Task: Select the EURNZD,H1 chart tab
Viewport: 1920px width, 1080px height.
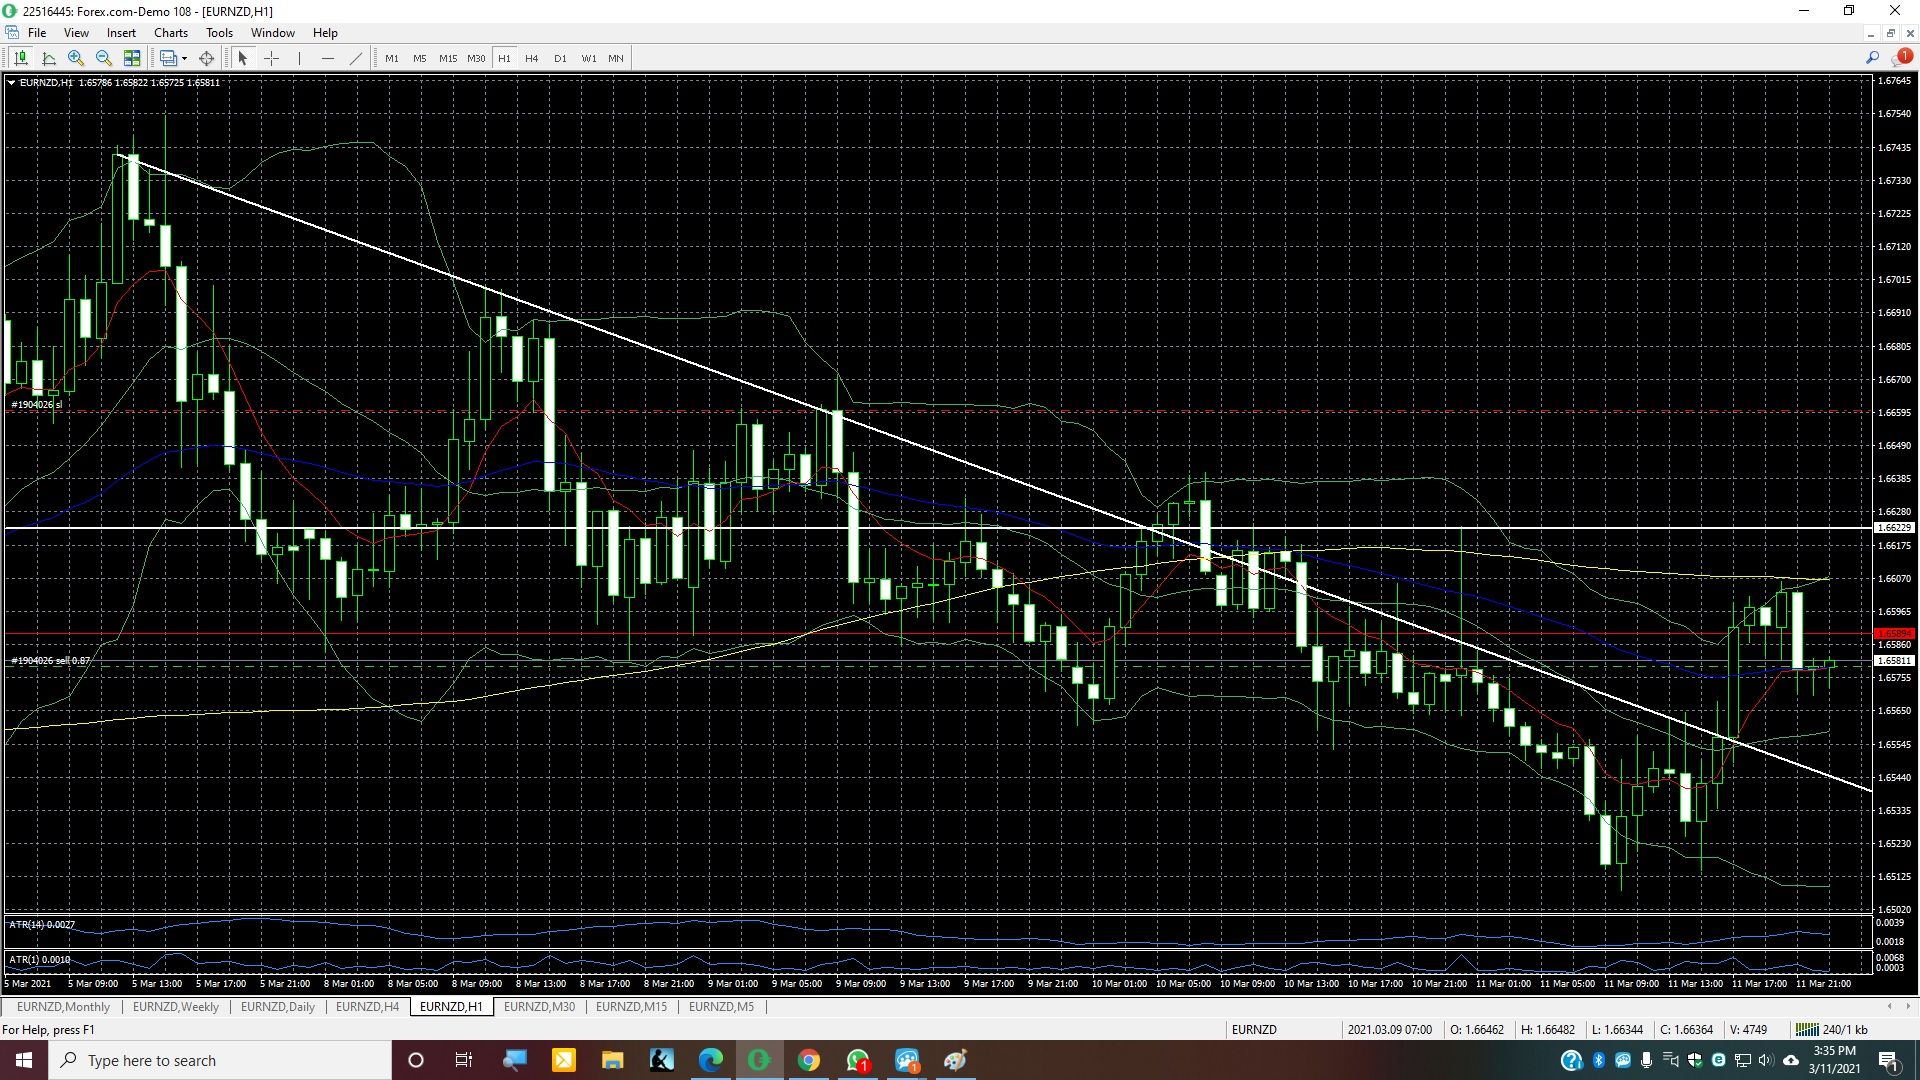Action: pos(451,1007)
